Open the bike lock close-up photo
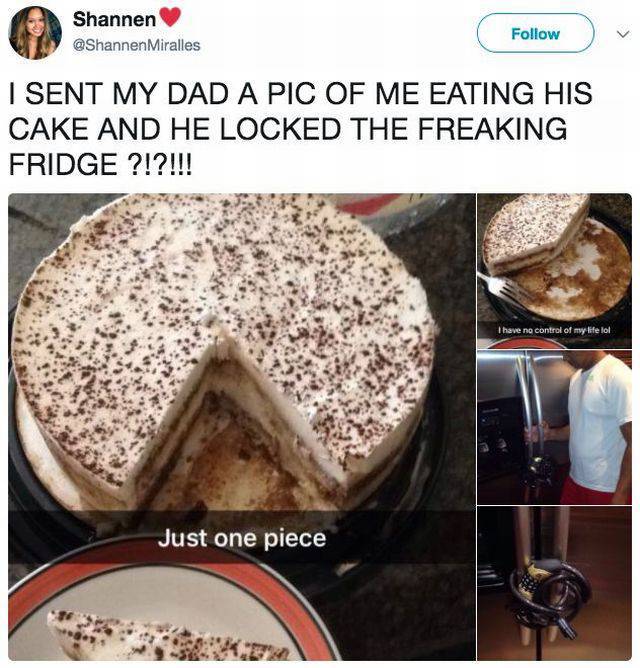 554,583
